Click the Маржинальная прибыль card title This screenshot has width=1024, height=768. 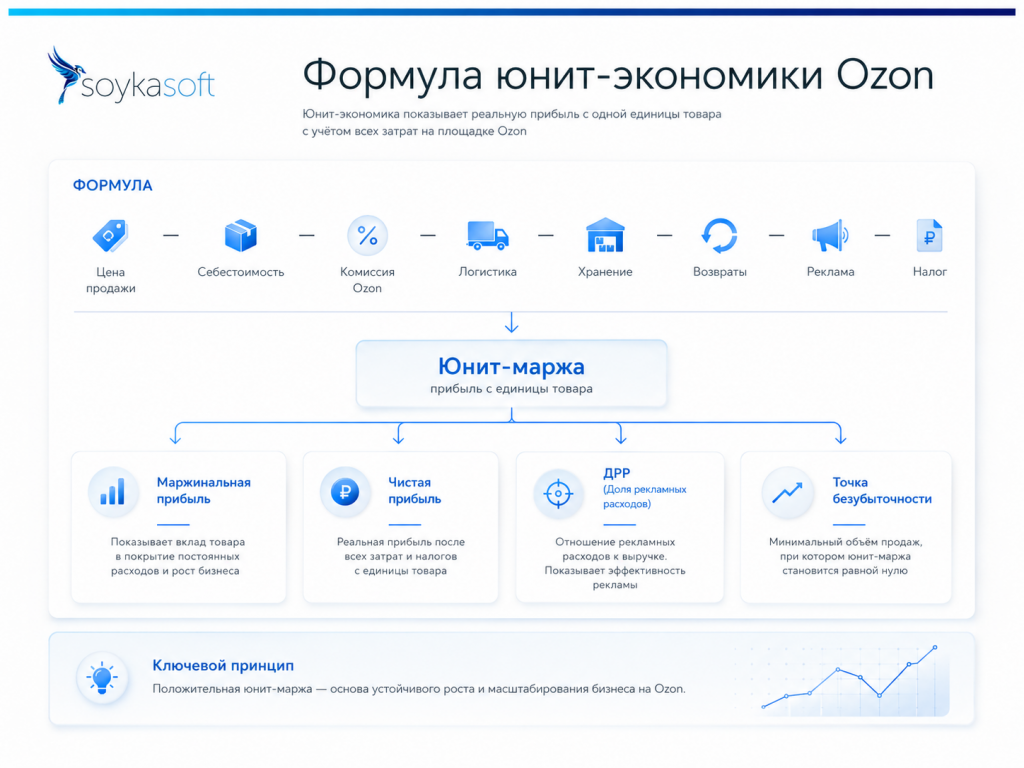[x=204, y=490]
